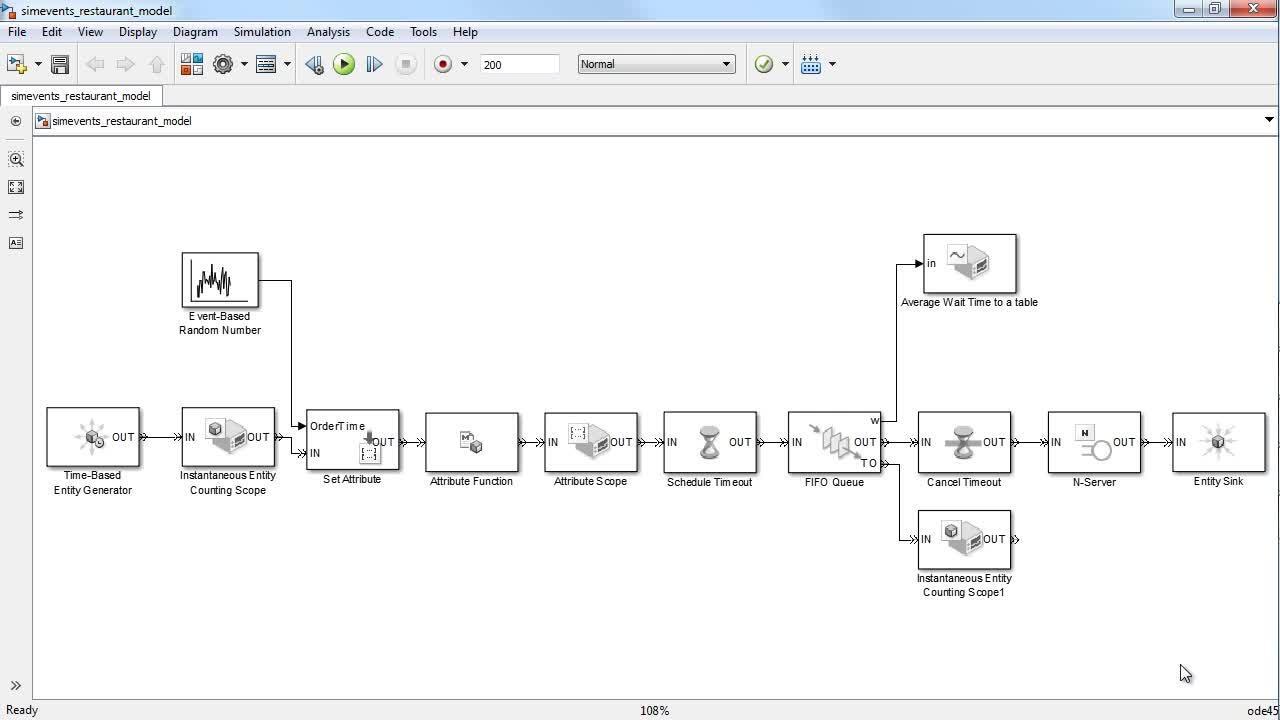Image resolution: width=1280 pixels, height=720 pixels.
Task: Select the Instantaneous Entity Counting Scope block
Action: 228,436
